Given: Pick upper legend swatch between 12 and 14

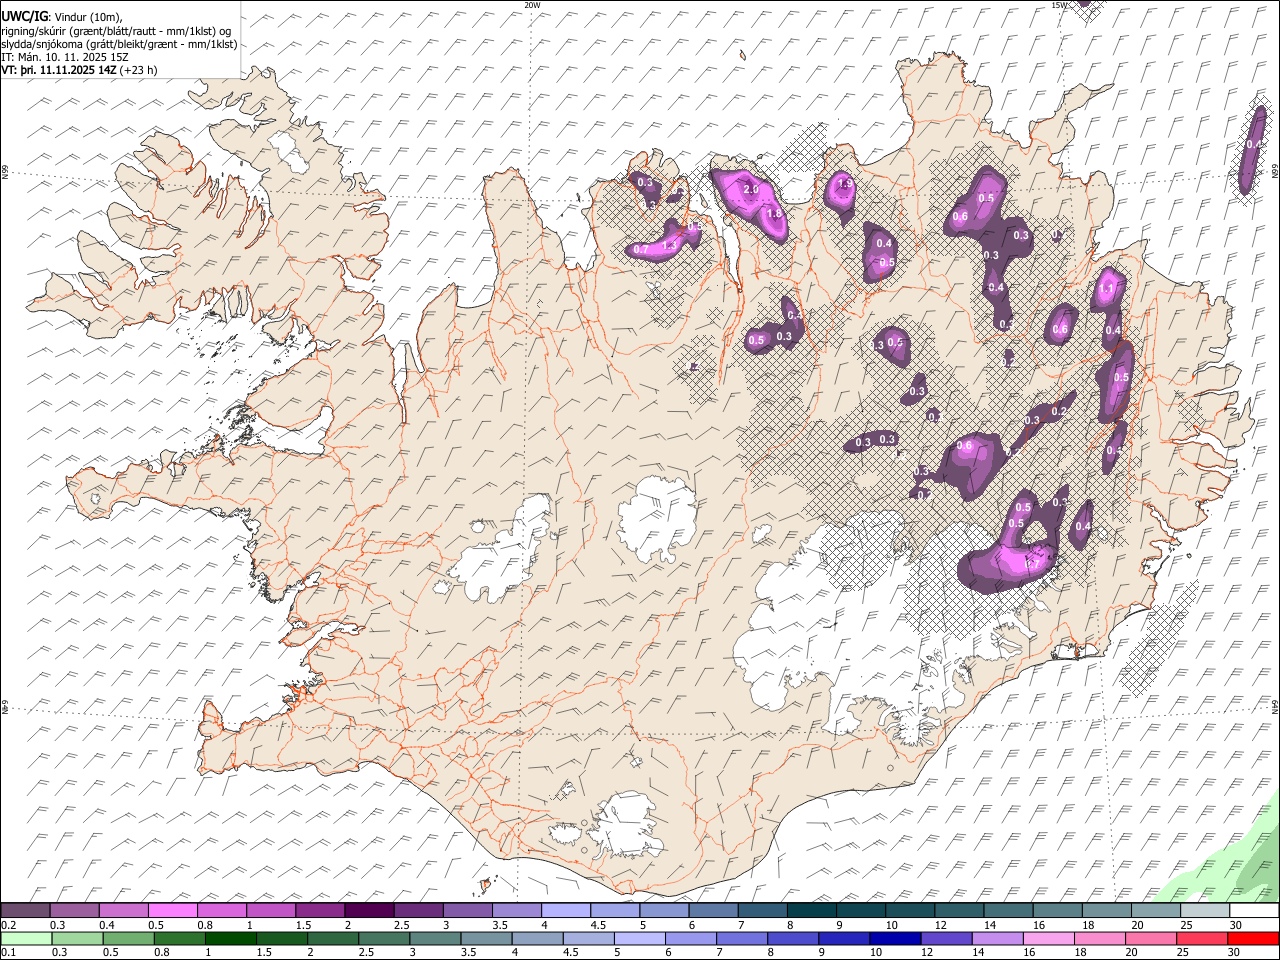Looking at the screenshot, I should click(959, 910).
